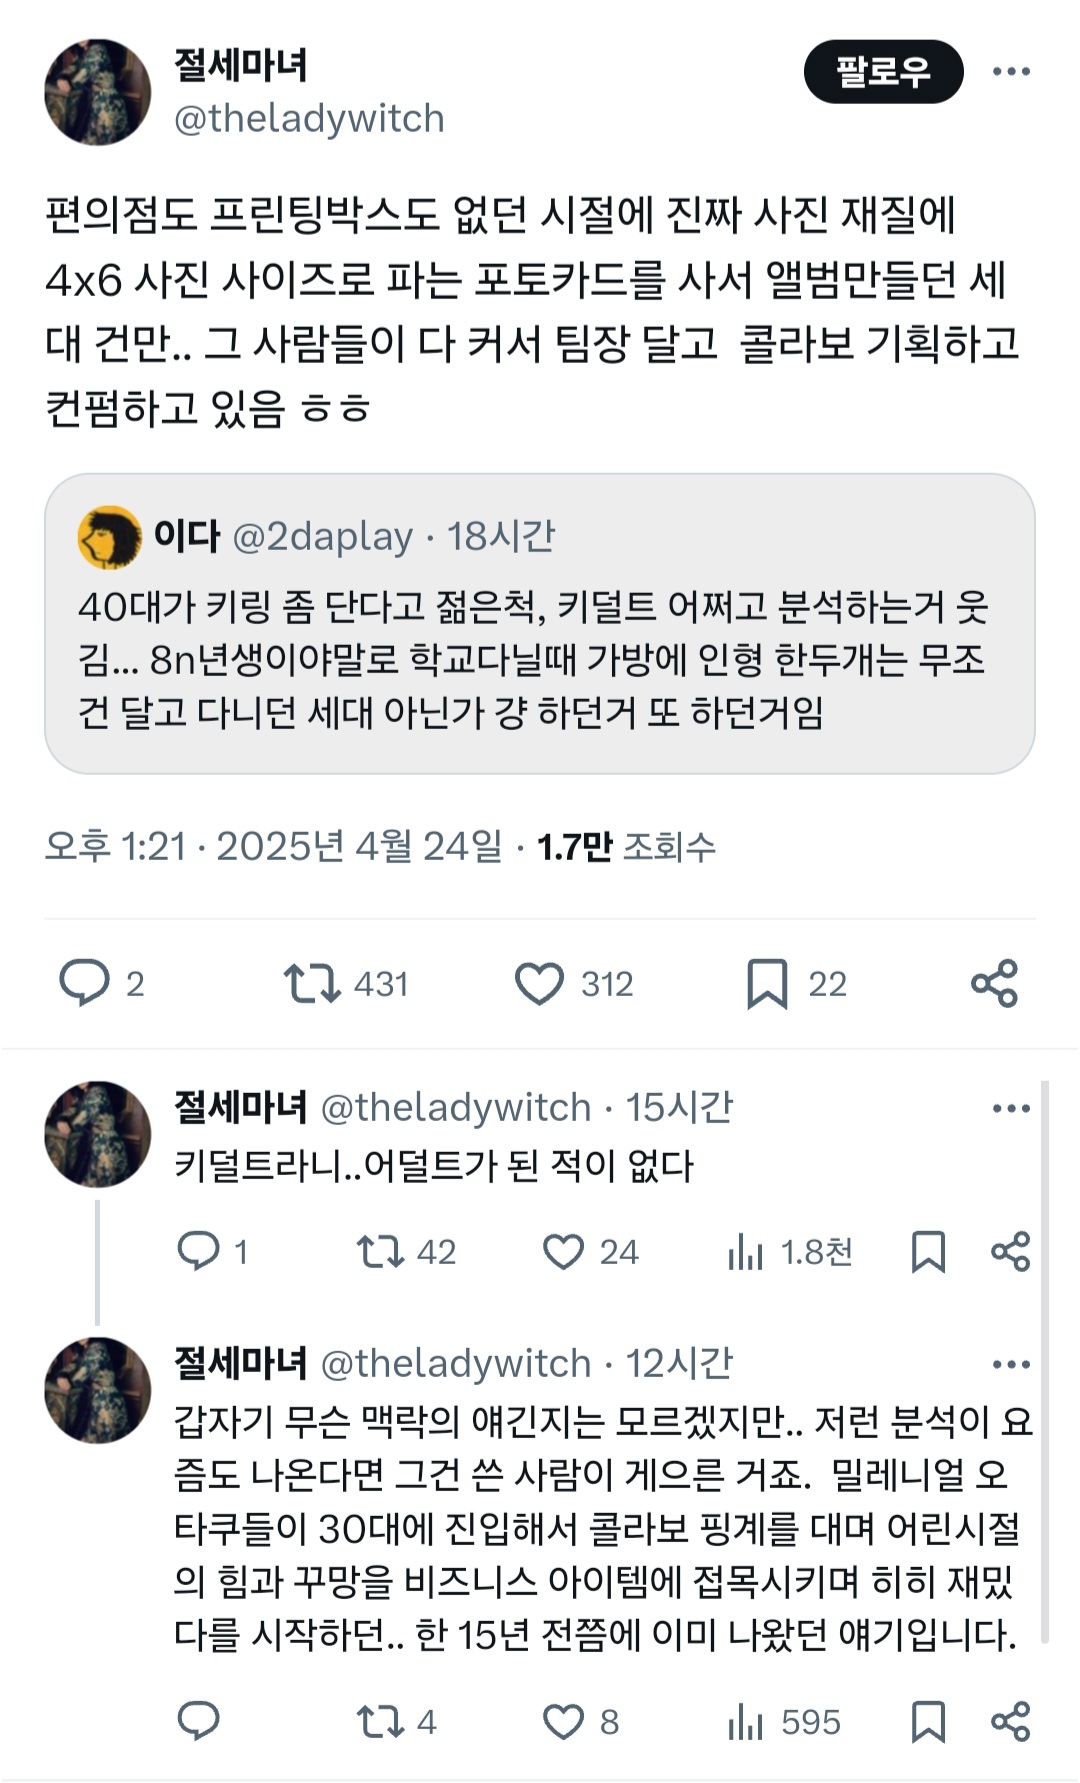Open 절세마녀's profile picture at the top
The width and height of the screenshot is (1080, 1783).
tap(97, 92)
